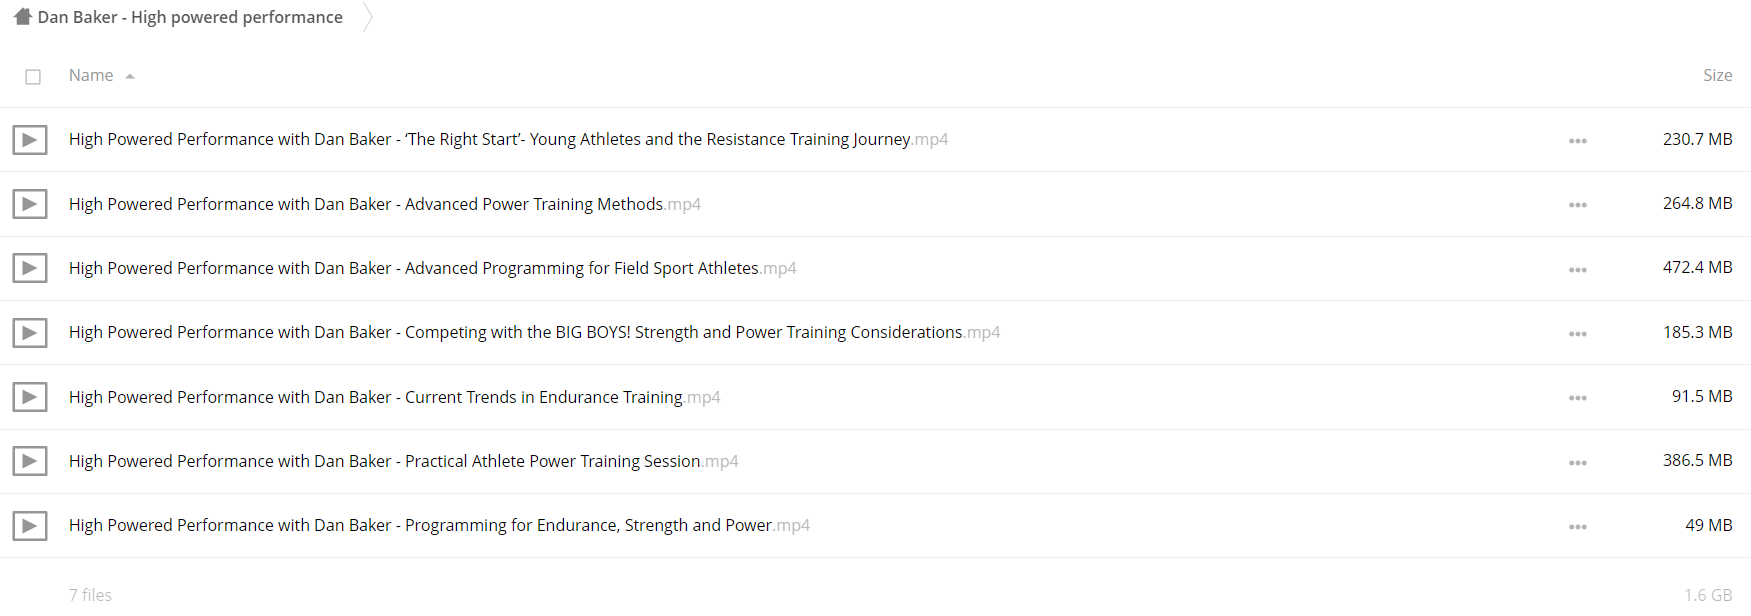Open the three-dot menu for Competing with the BIG BOYS

1578,333
